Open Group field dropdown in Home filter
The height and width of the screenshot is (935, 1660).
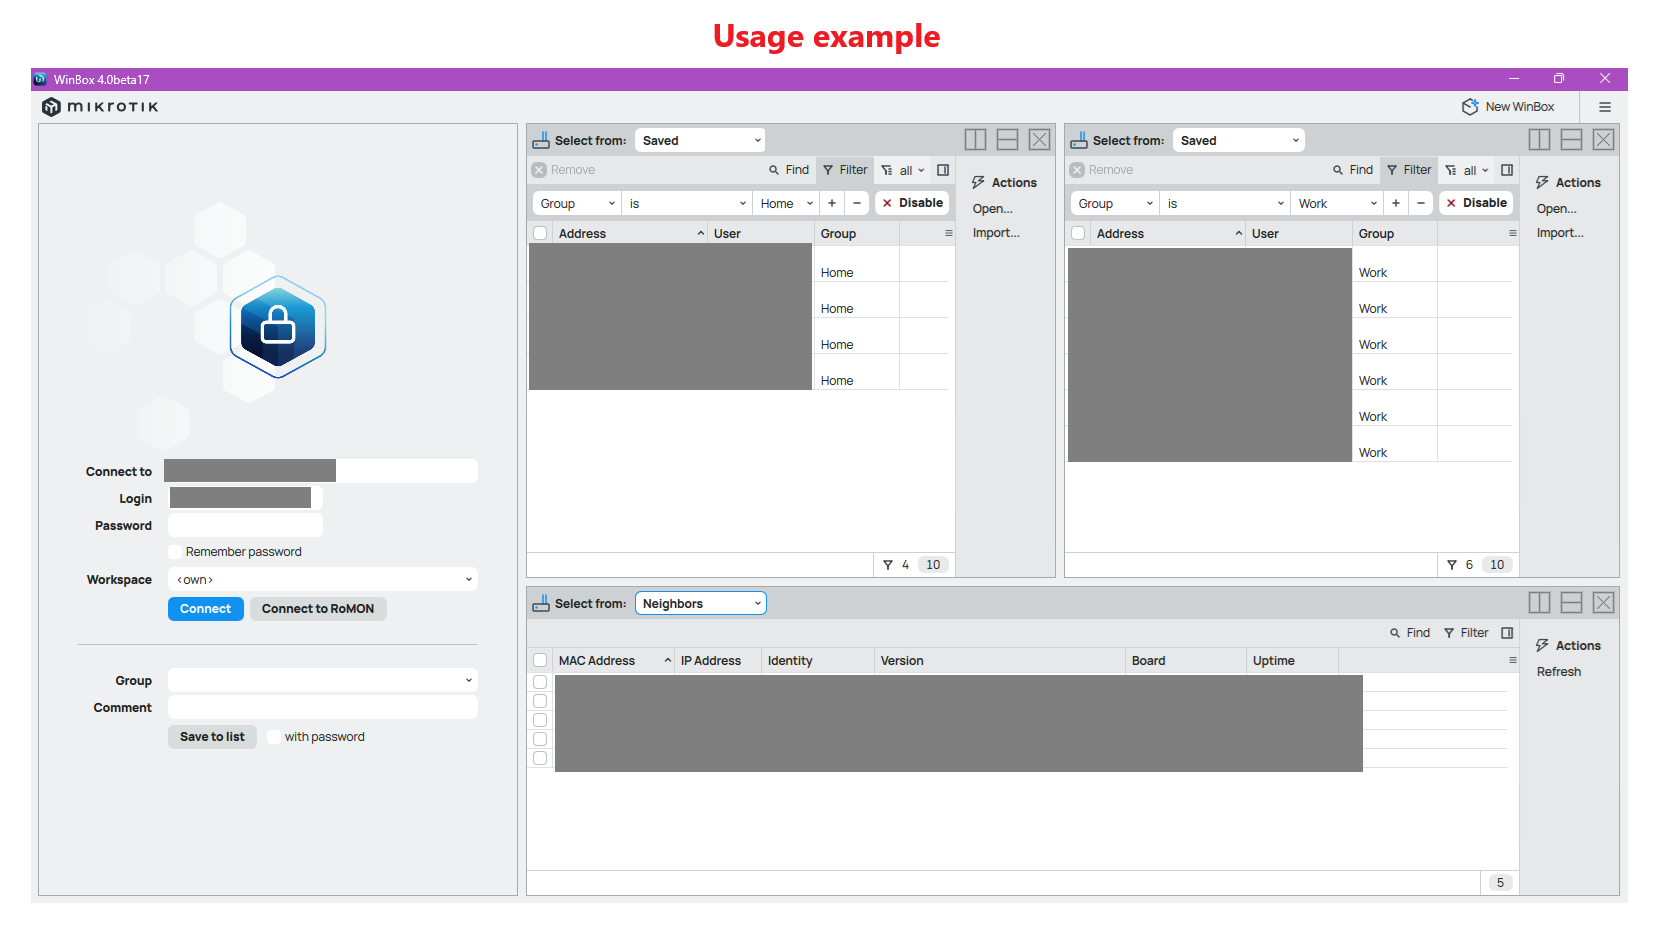point(577,203)
